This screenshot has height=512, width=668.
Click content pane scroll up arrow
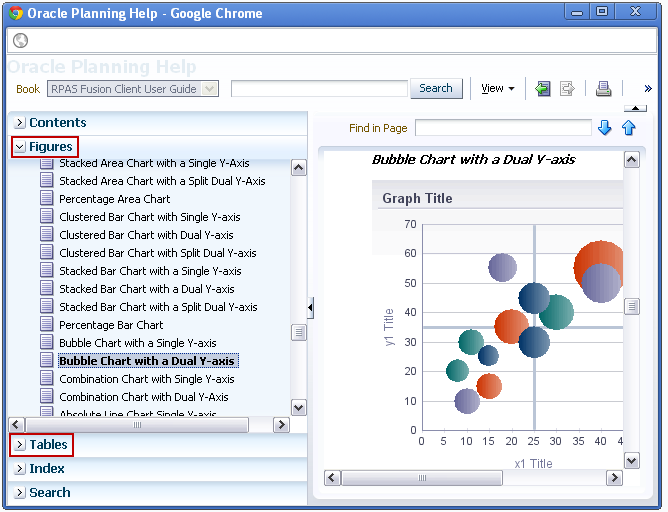[x=631, y=160]
